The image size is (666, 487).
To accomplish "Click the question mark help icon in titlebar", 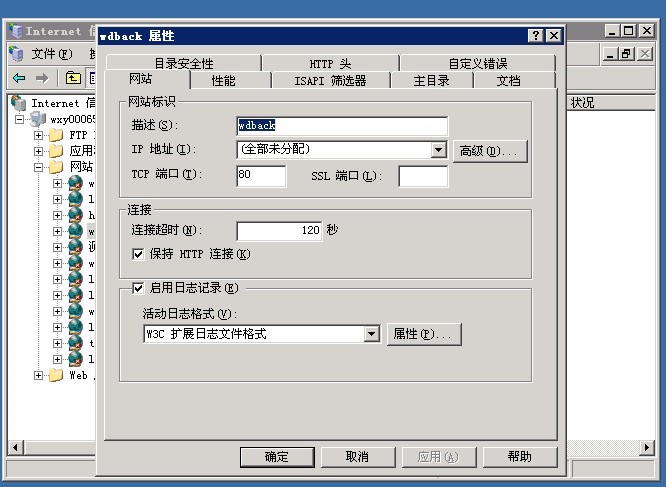I will [x=536, y=35].
